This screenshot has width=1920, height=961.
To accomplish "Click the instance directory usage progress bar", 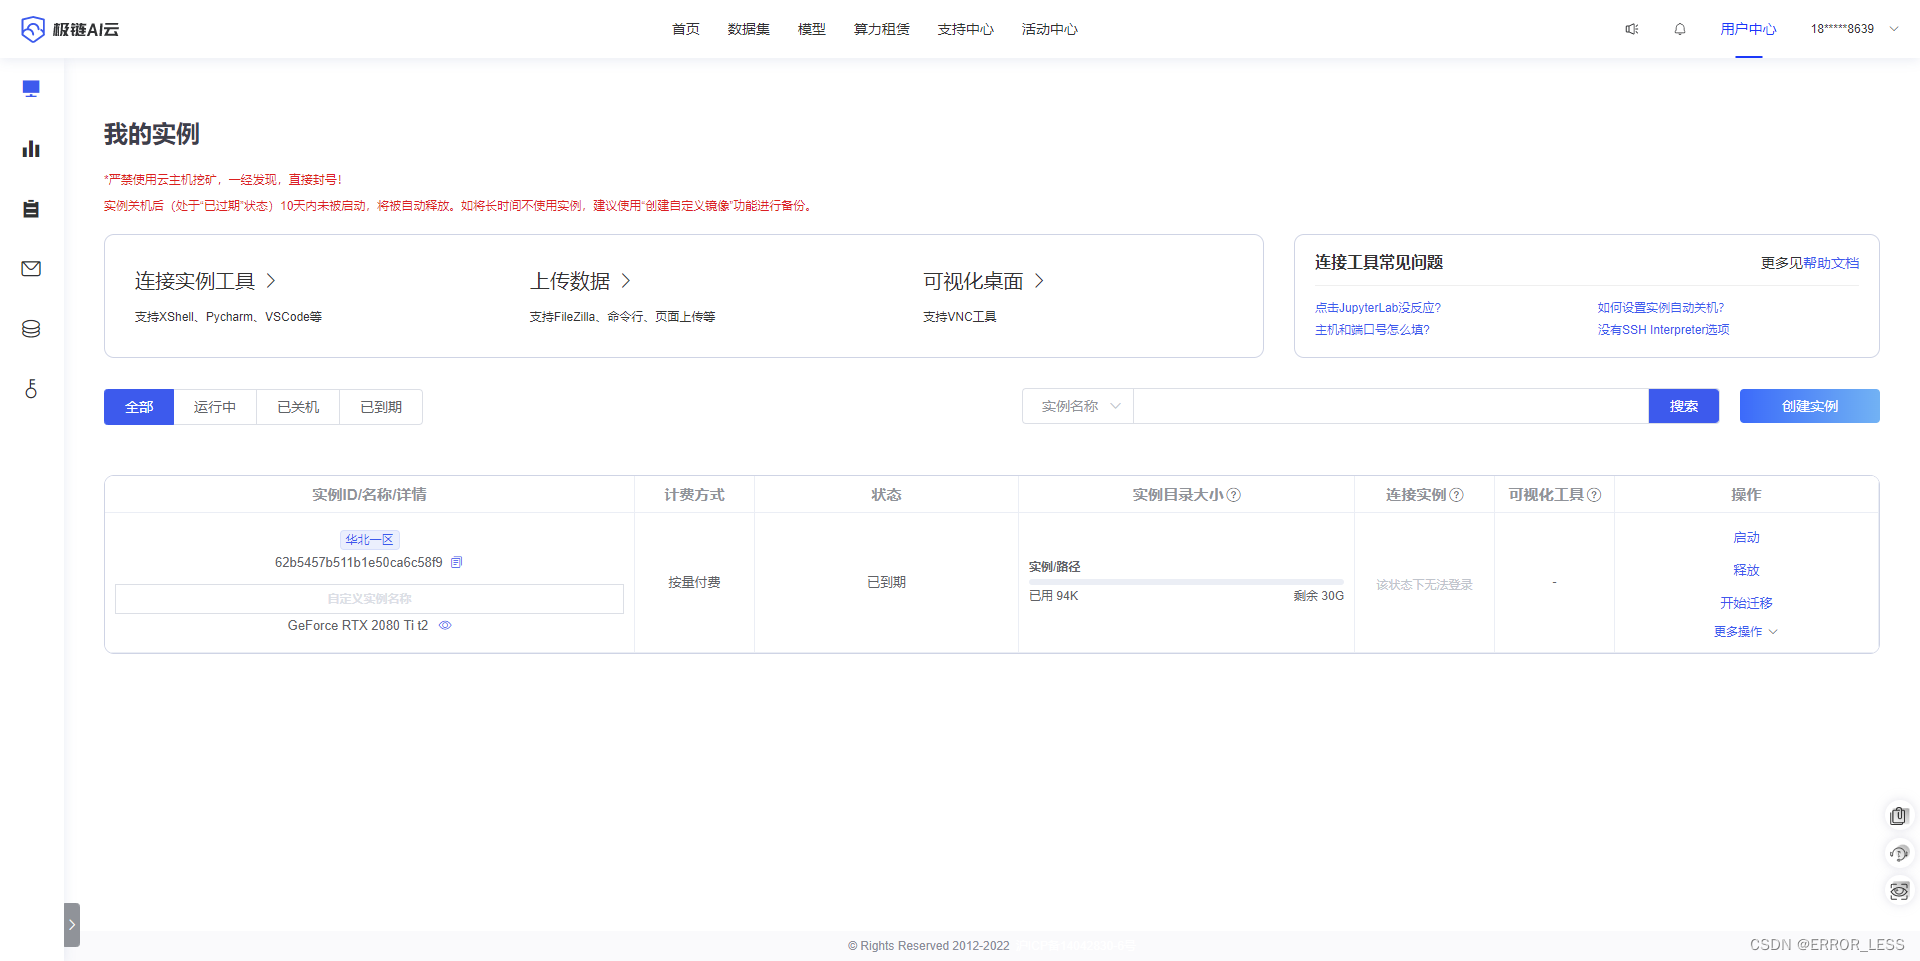I will tap(1186, 581).
